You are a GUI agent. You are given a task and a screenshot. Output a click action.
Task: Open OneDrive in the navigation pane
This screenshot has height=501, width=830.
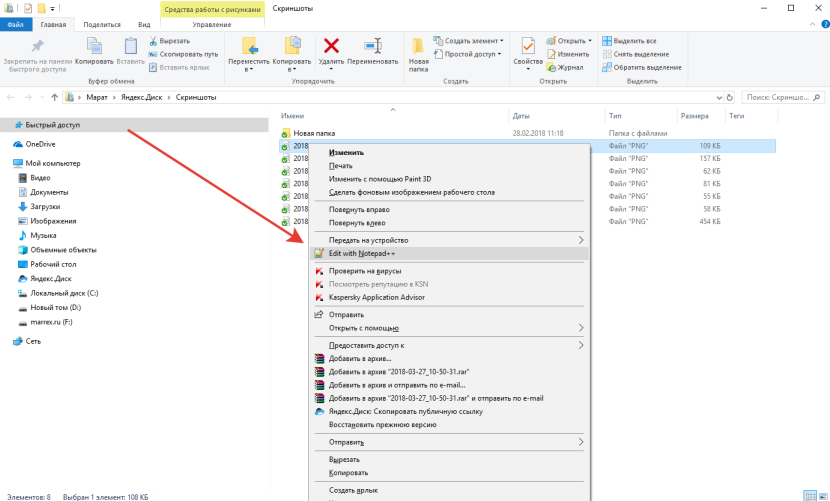(40, 144)
